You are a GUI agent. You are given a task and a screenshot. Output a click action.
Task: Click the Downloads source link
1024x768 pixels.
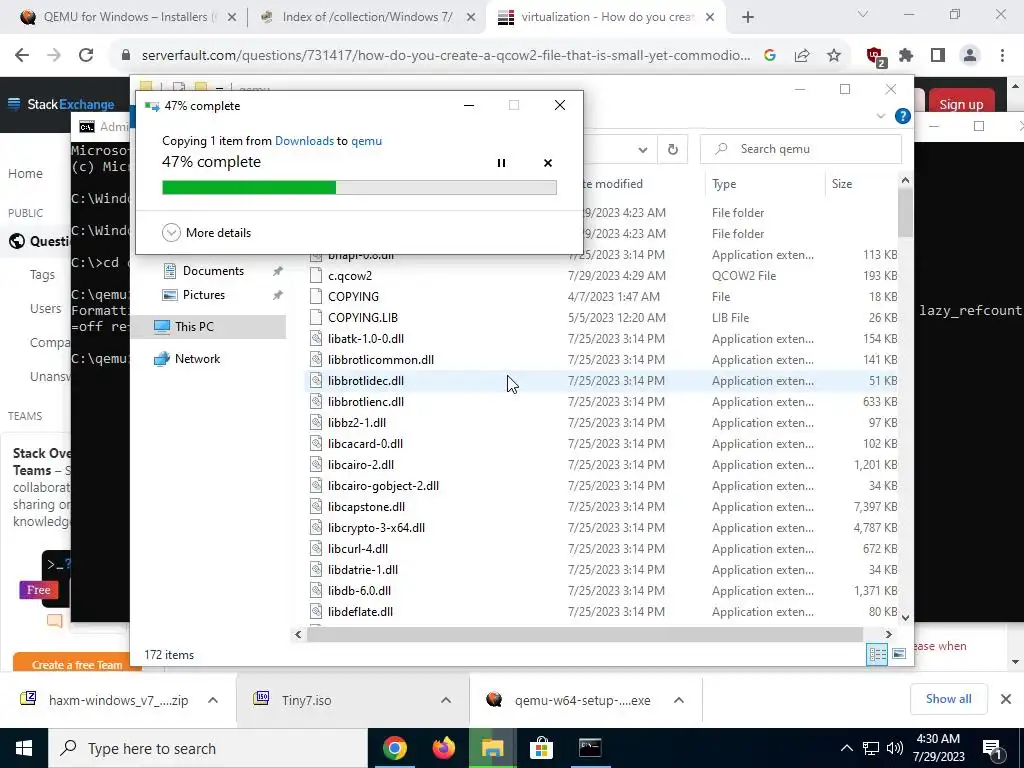(x=304, y=140)
